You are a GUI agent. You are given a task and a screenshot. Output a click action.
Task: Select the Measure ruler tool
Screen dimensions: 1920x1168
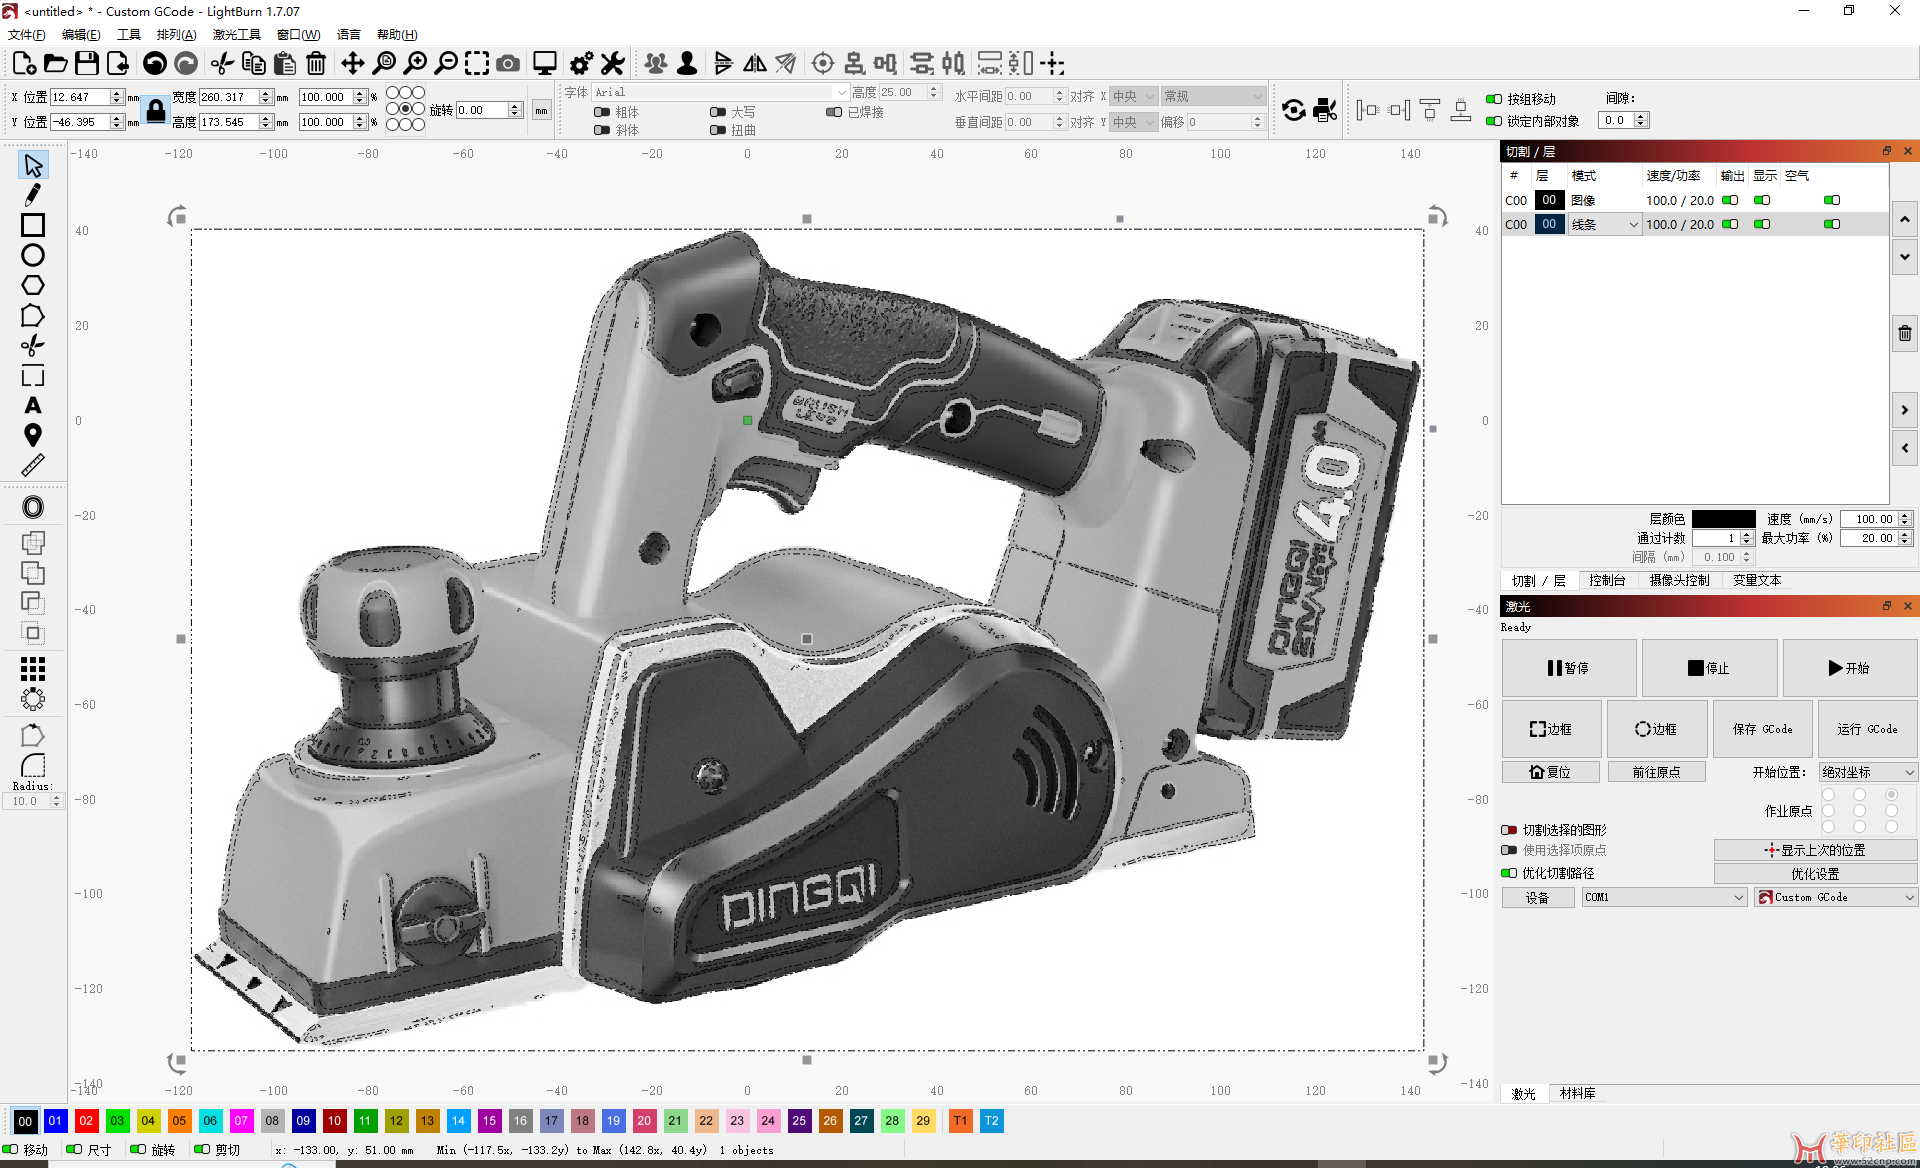pyautogui.click(x=33, y=465)
